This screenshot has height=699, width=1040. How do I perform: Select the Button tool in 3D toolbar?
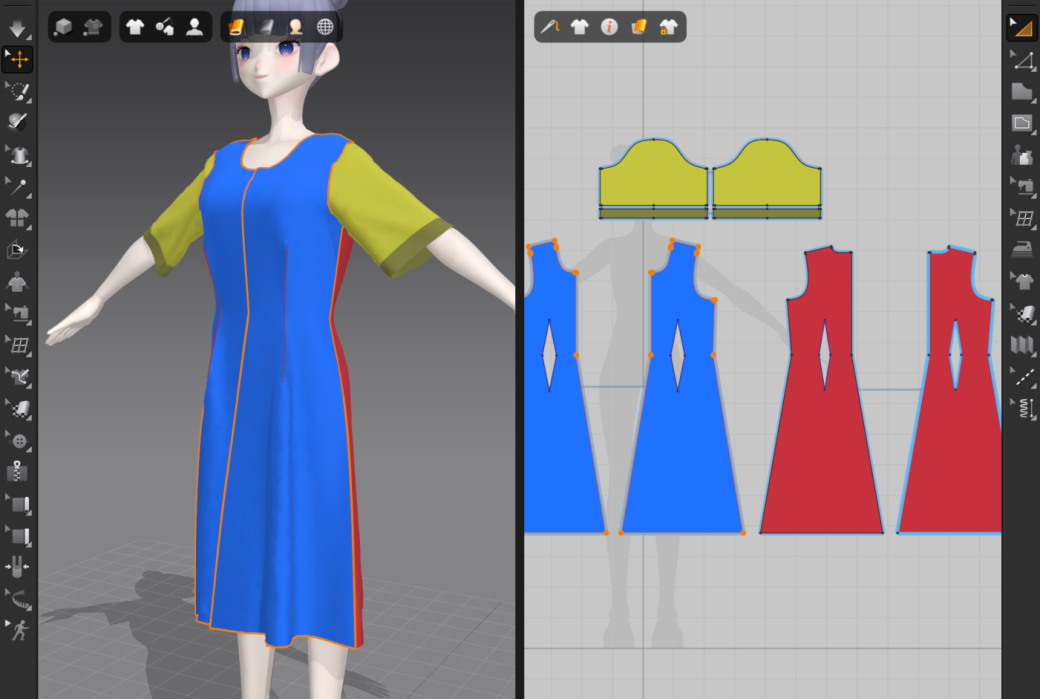[18, 441]
